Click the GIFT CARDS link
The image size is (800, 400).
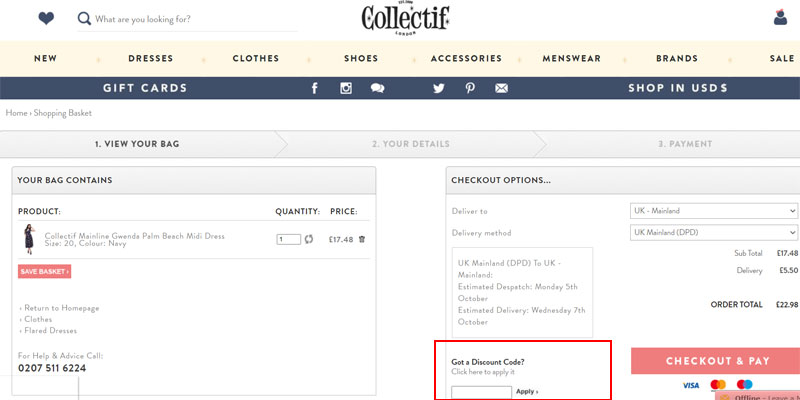point(145,88)
